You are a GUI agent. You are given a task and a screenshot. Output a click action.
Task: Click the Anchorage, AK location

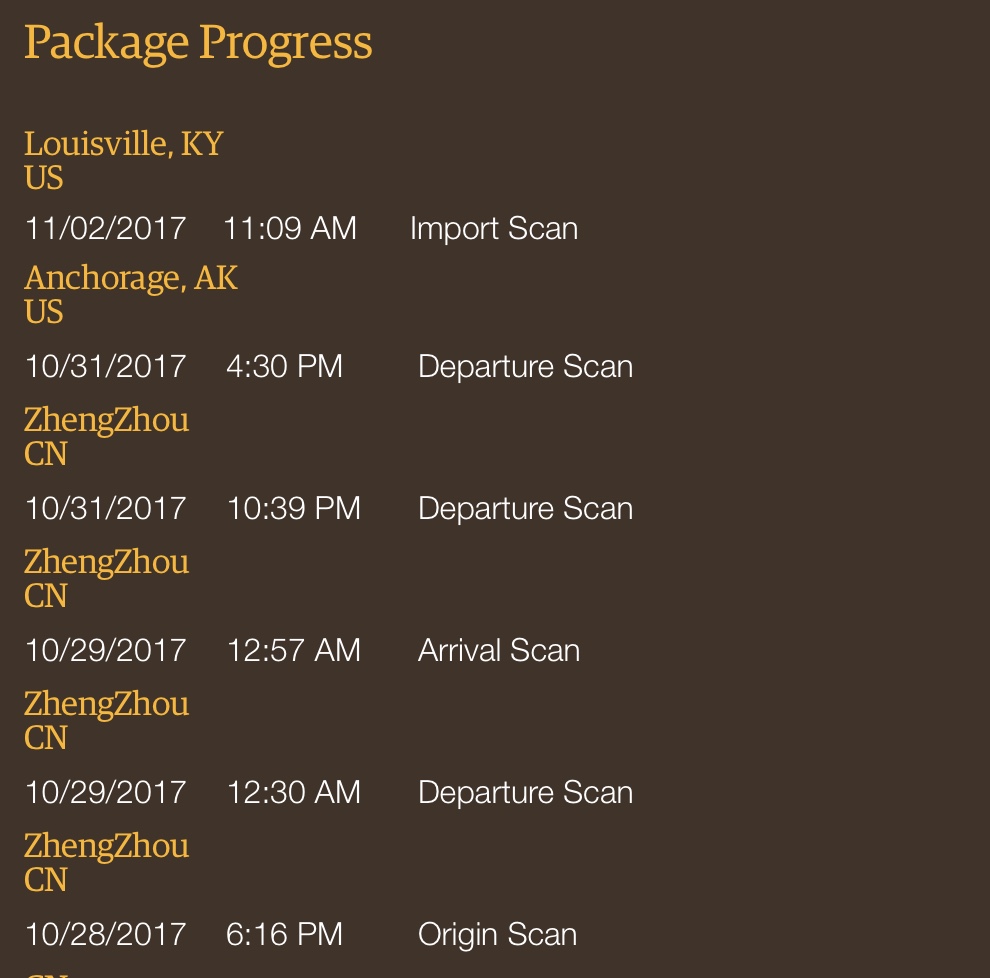pyautogui.click(x=131, y=277)
